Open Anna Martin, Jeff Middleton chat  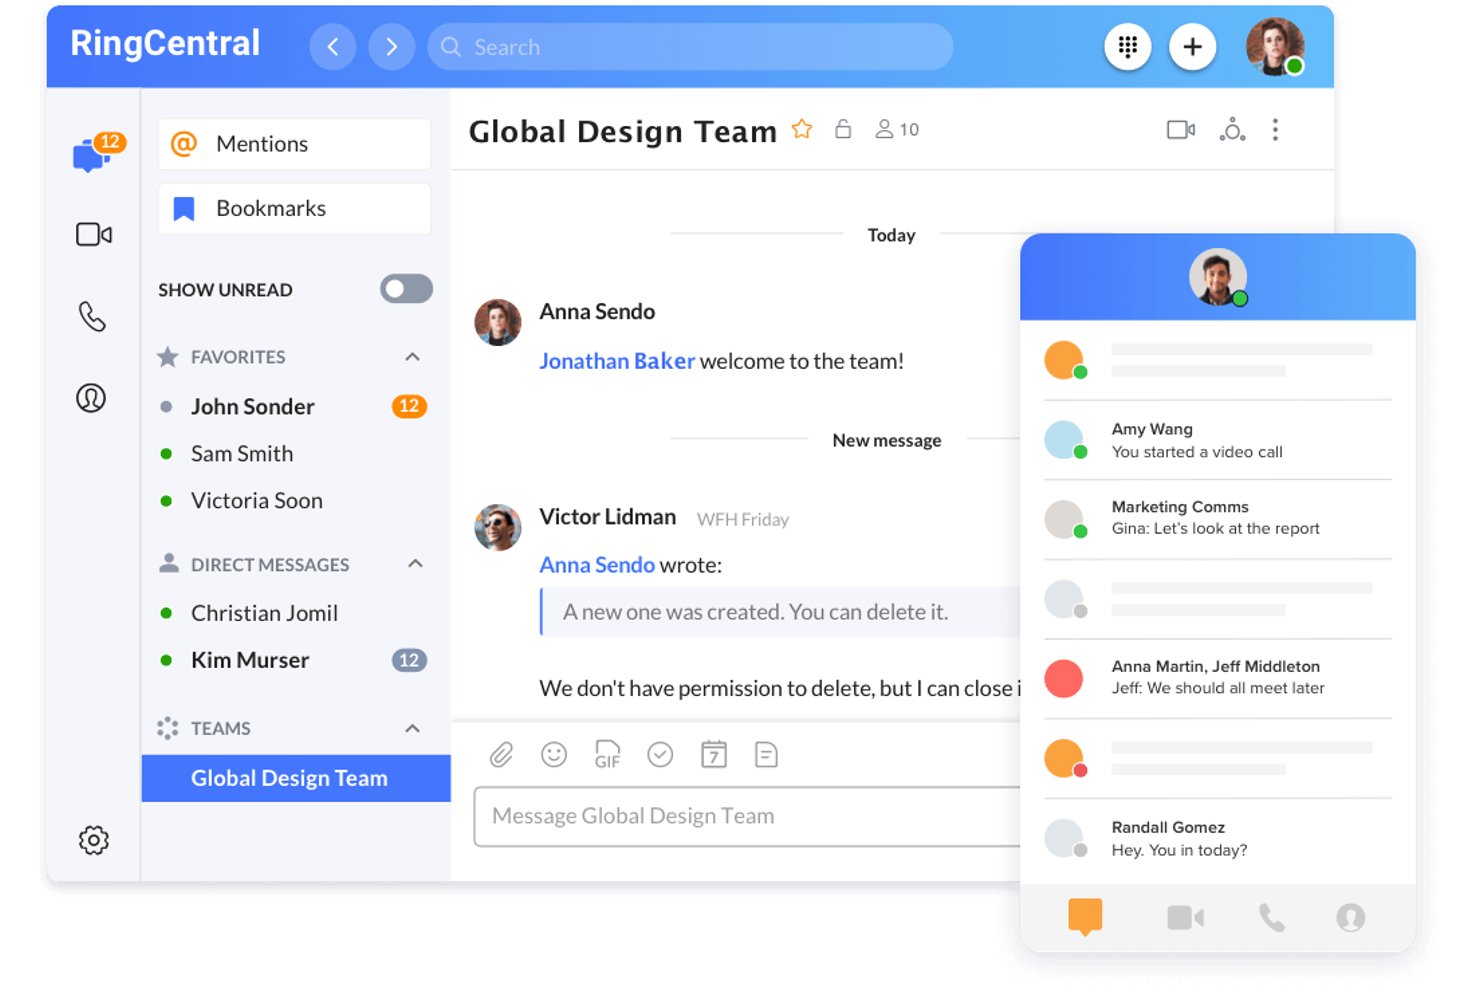pos(1218,677)
